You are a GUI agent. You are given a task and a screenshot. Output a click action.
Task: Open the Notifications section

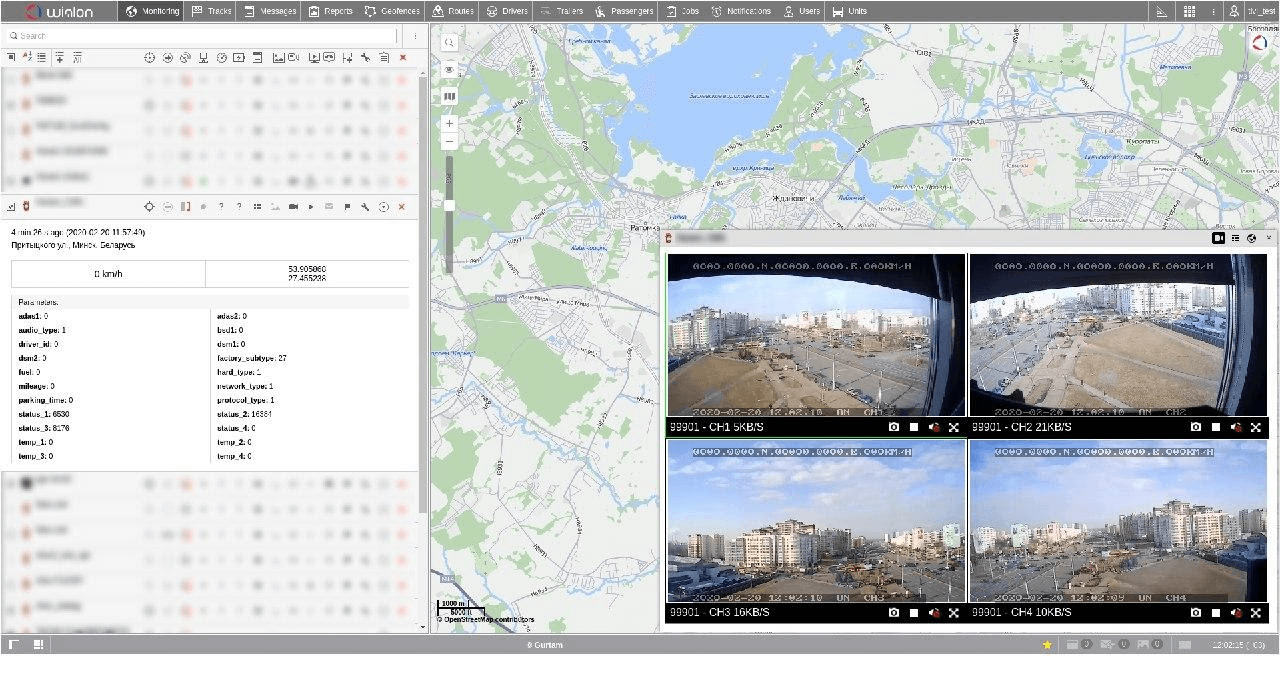coord(741,11)
